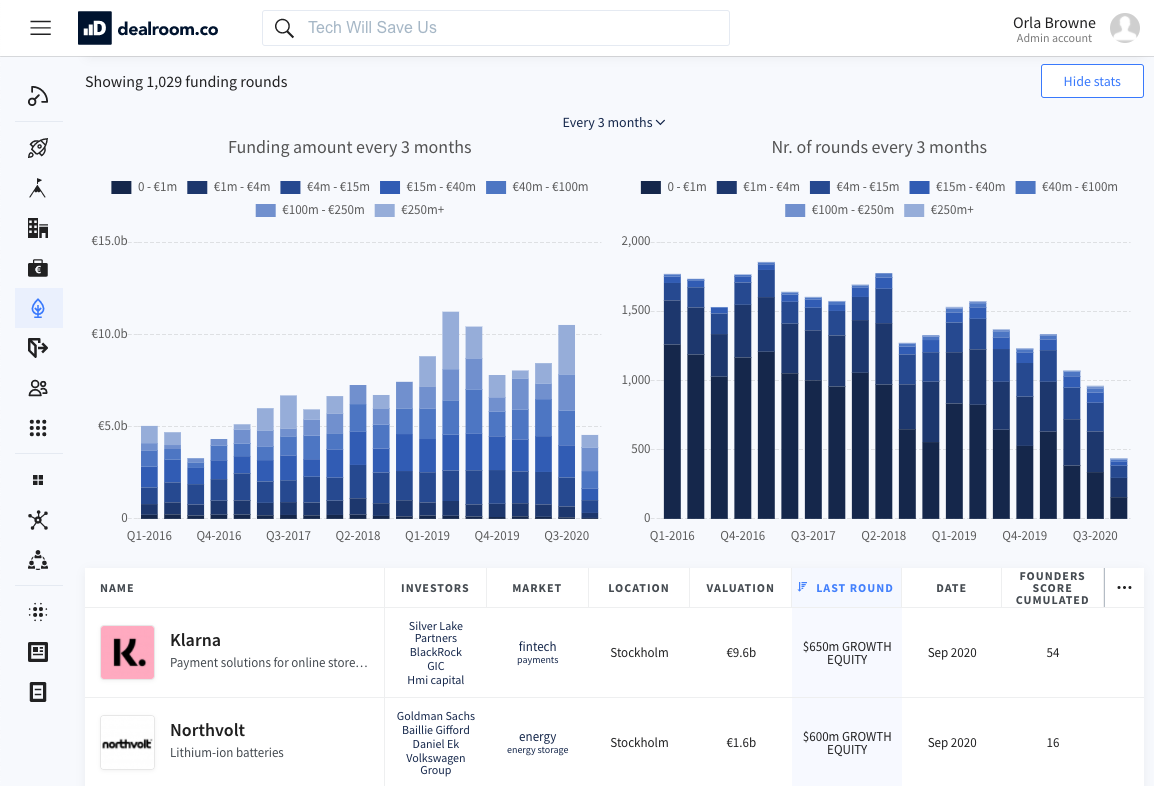Toggle €100m - €250m in Nr. of rounds legend

click(840, 210)
